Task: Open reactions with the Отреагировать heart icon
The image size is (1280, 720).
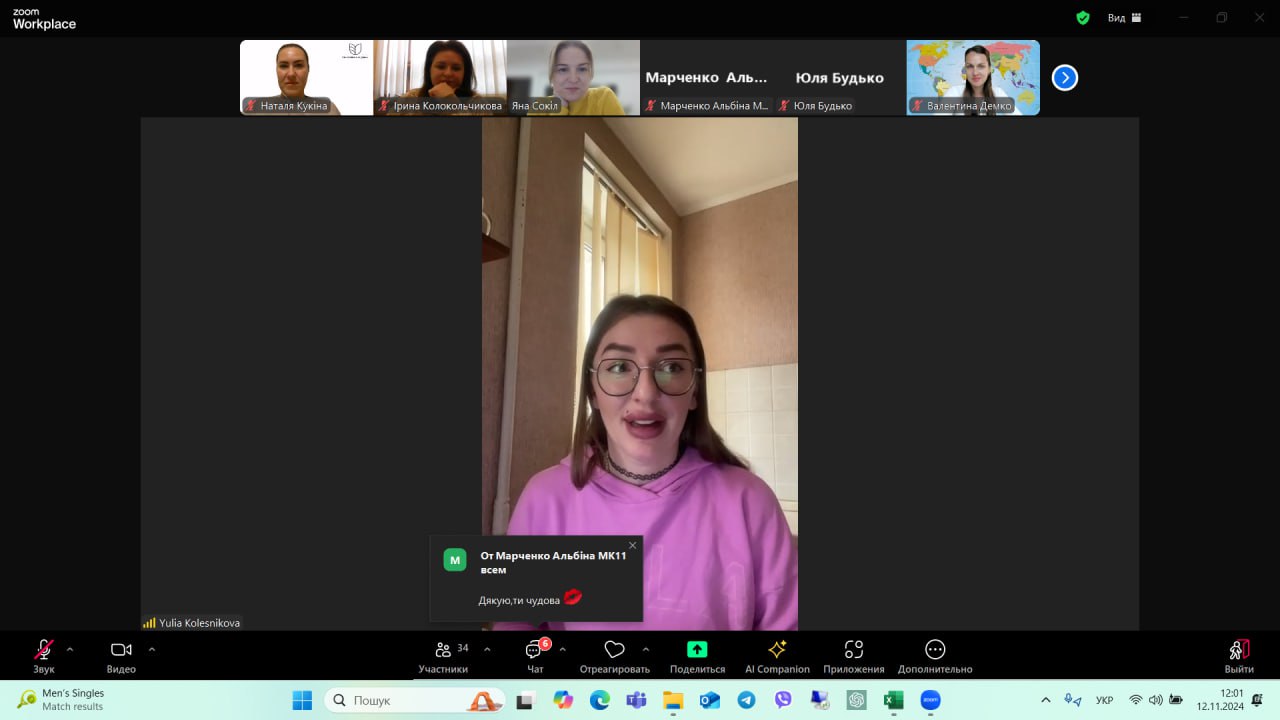Action: tap(614, 656)
